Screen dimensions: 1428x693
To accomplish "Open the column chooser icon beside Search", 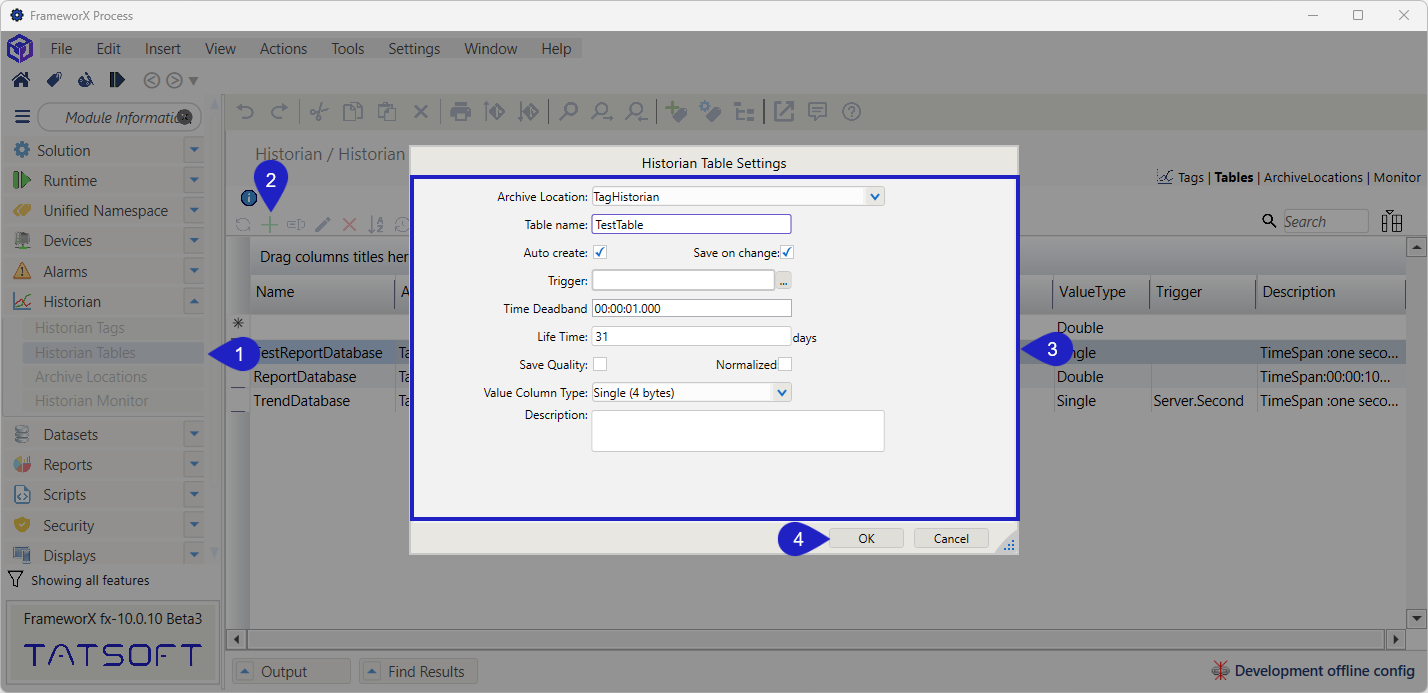I will pos(1391,222).
